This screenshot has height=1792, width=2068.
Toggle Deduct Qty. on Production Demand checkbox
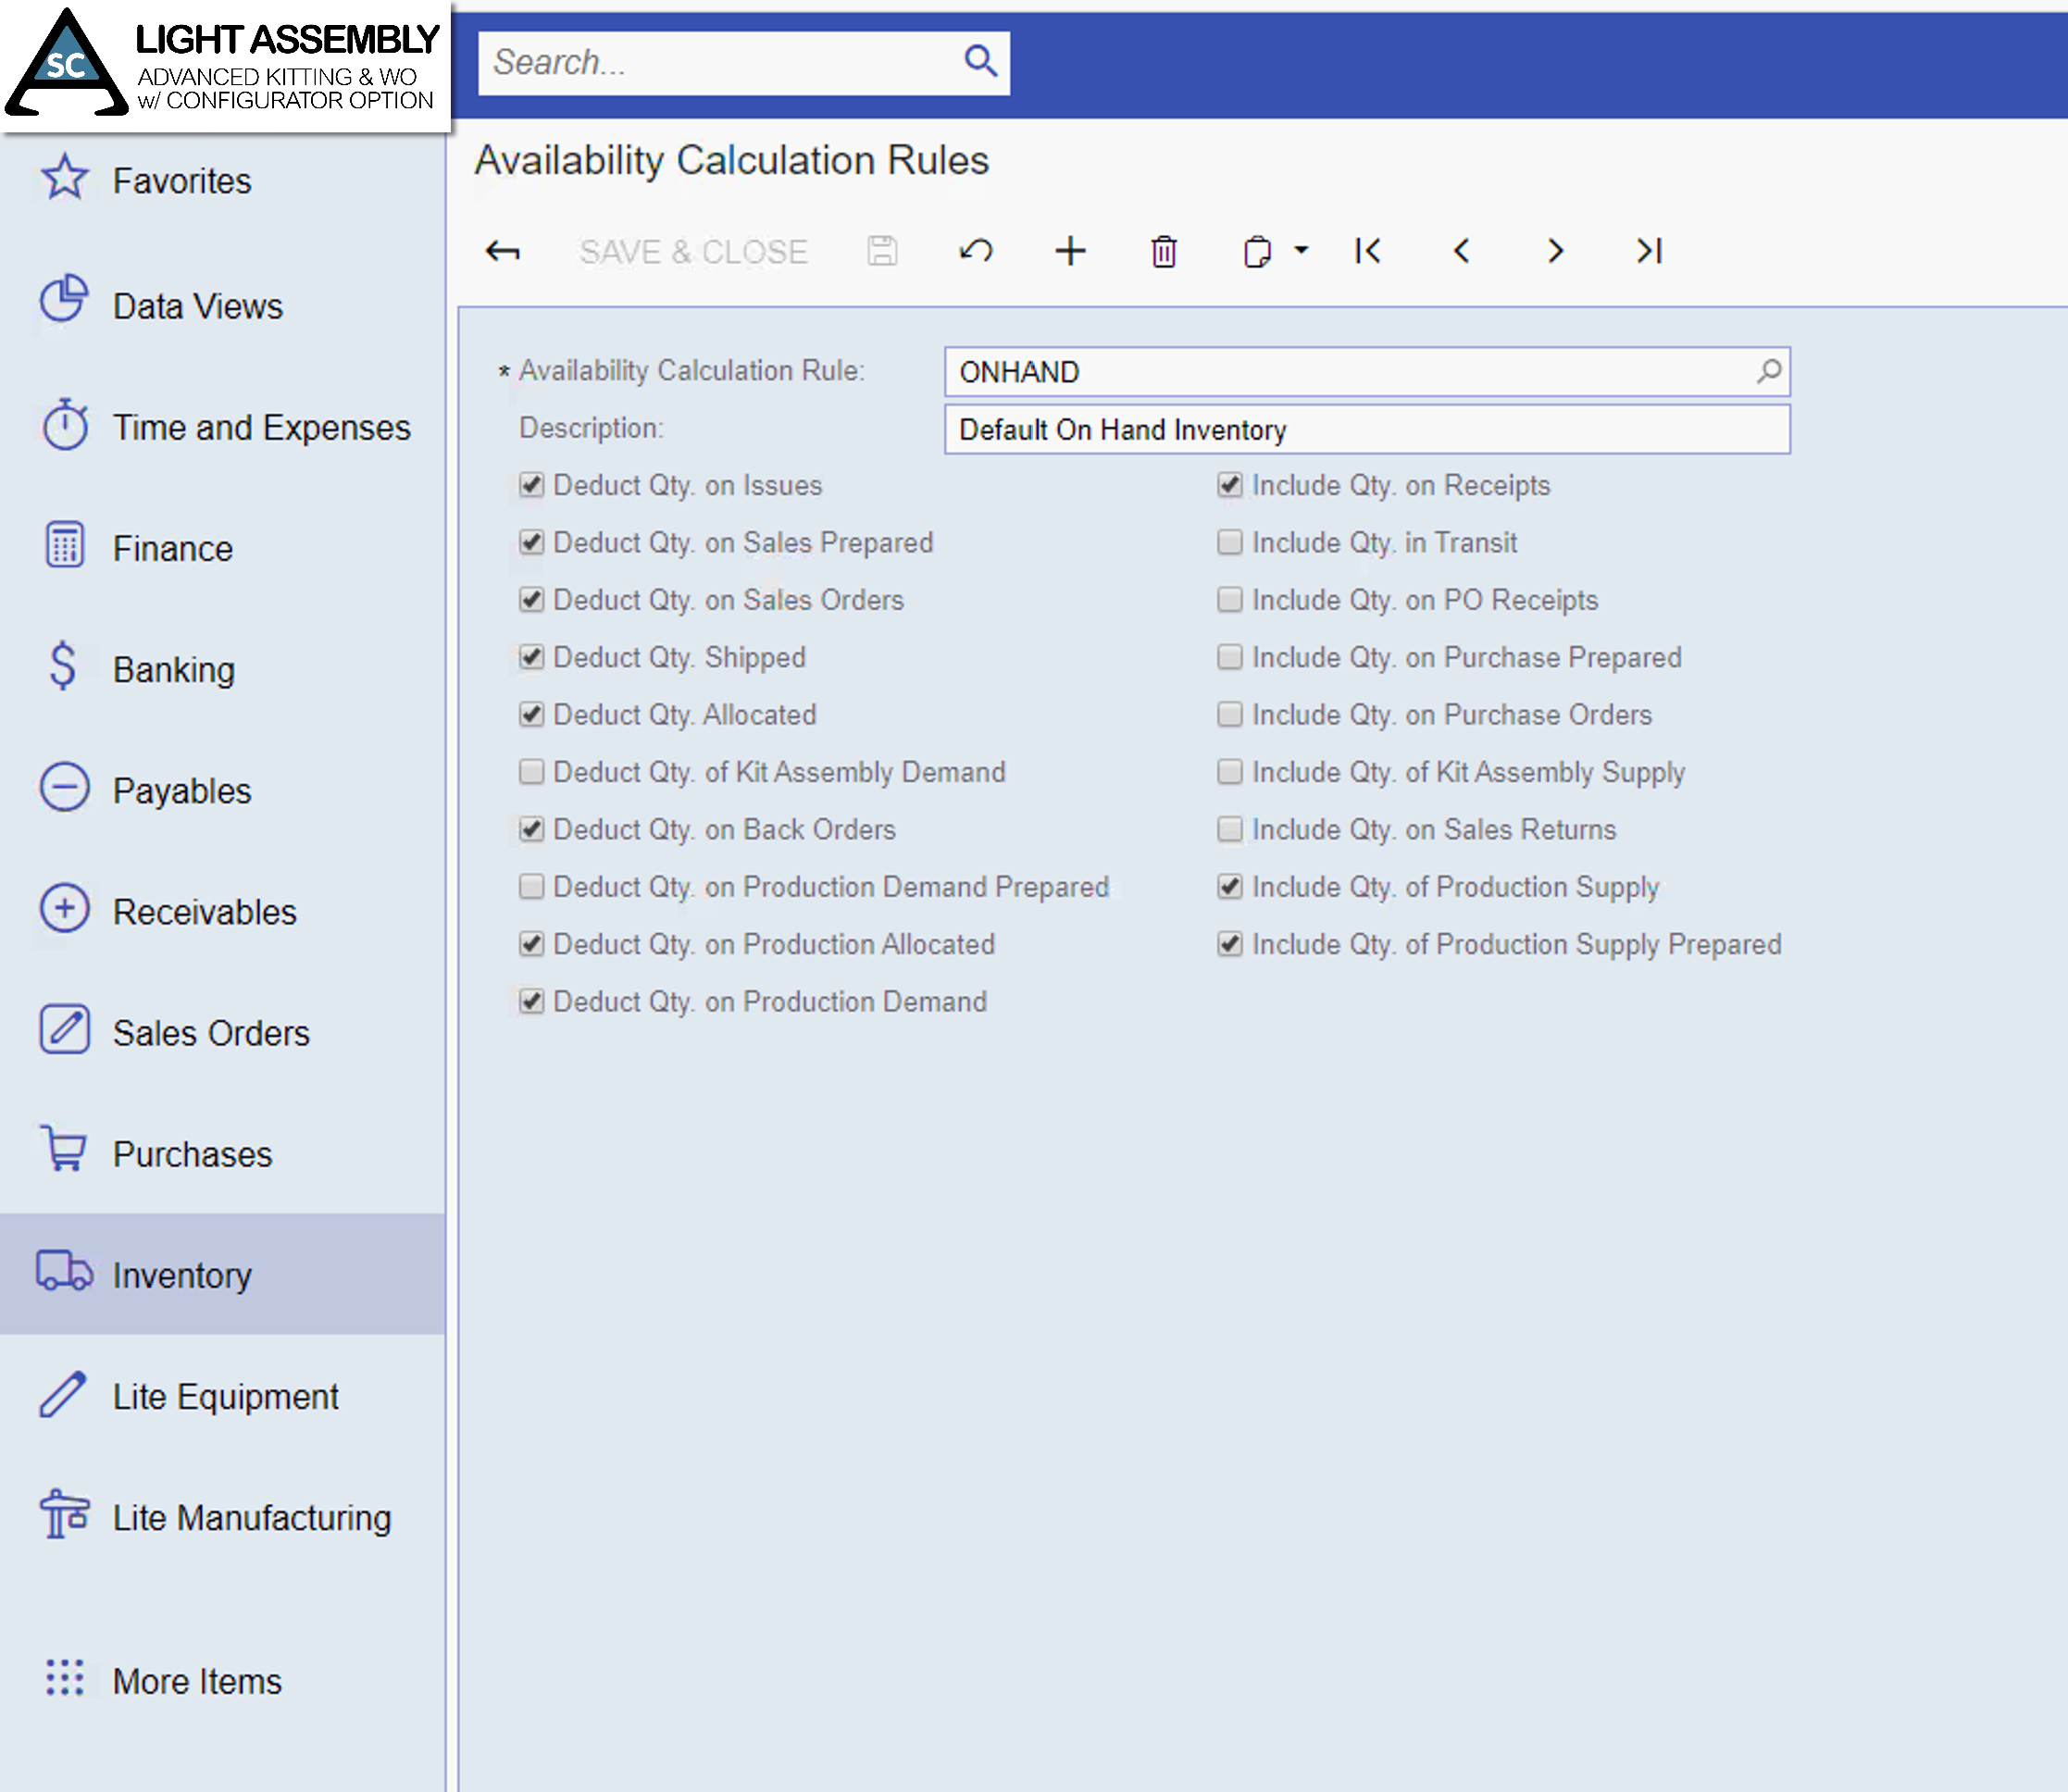click(532, 1001)
